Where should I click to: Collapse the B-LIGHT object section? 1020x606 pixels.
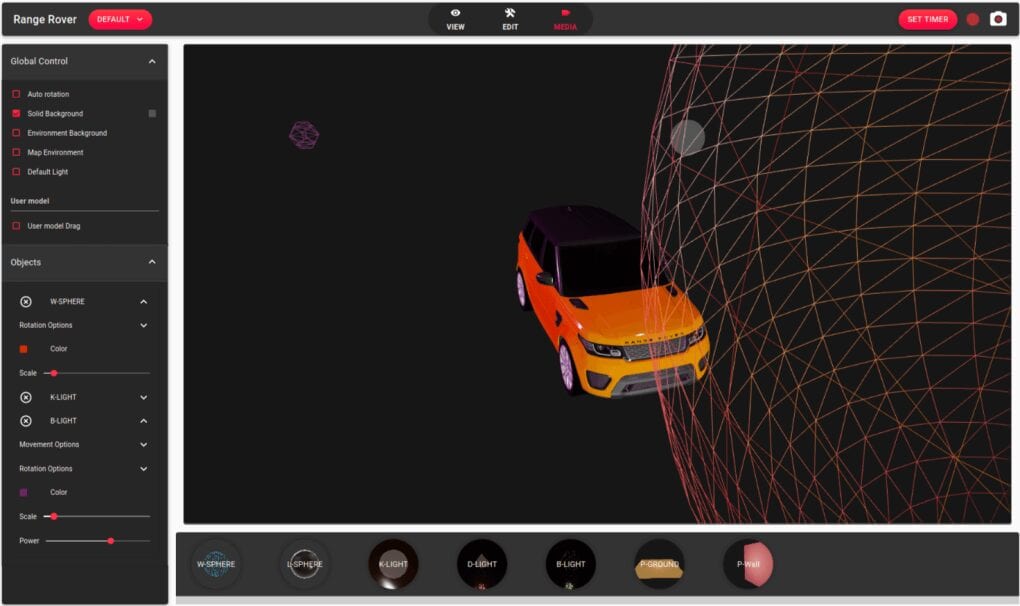(144, 421)
